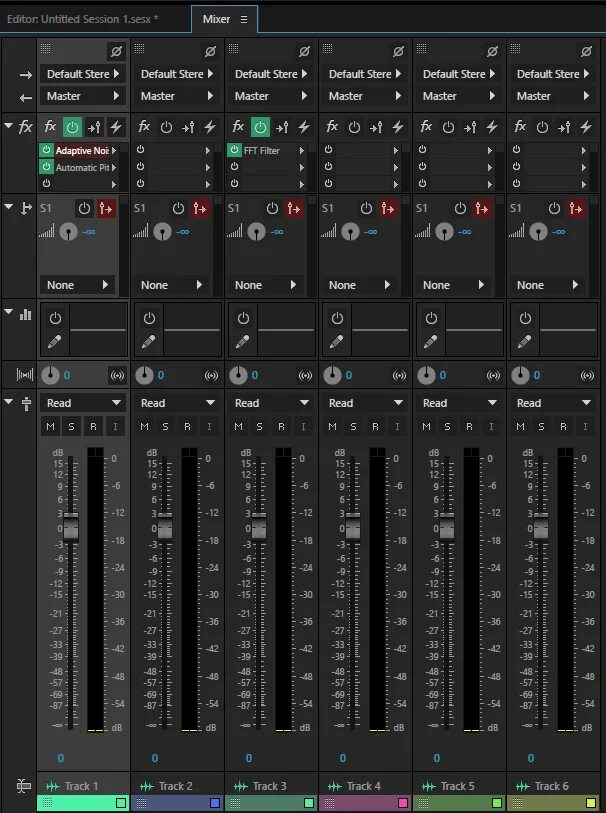
Task: Open EQ editor pencil on Track 3
Action: (243, 342)
